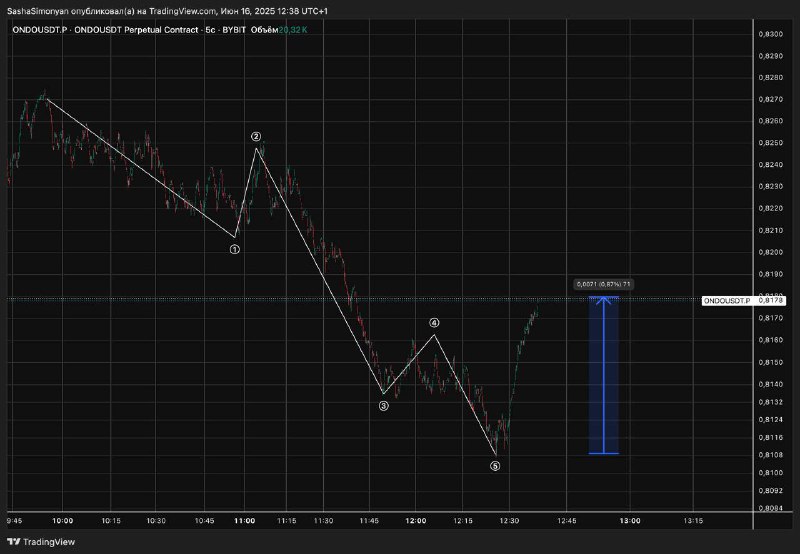Click the 0,0071 (0,87%) measurement tooltip
This screenshot has width=800, height=554.
pyautogui.click(x=604, y=284)
